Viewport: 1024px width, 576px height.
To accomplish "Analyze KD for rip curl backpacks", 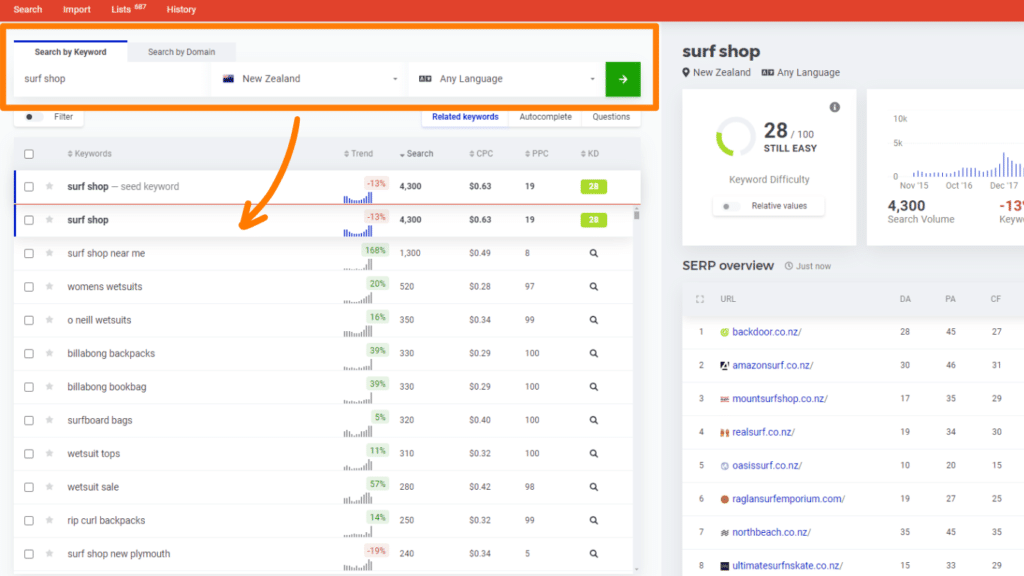I will (x=594, y=520).
